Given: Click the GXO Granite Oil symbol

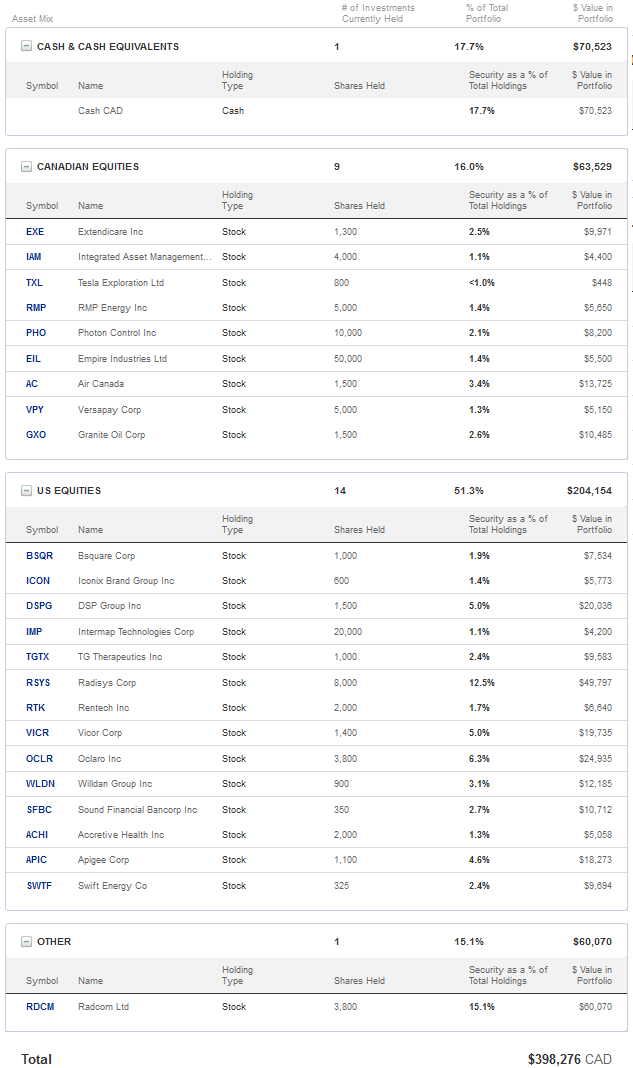Looking at the screenshot, I should pos(35,435).
